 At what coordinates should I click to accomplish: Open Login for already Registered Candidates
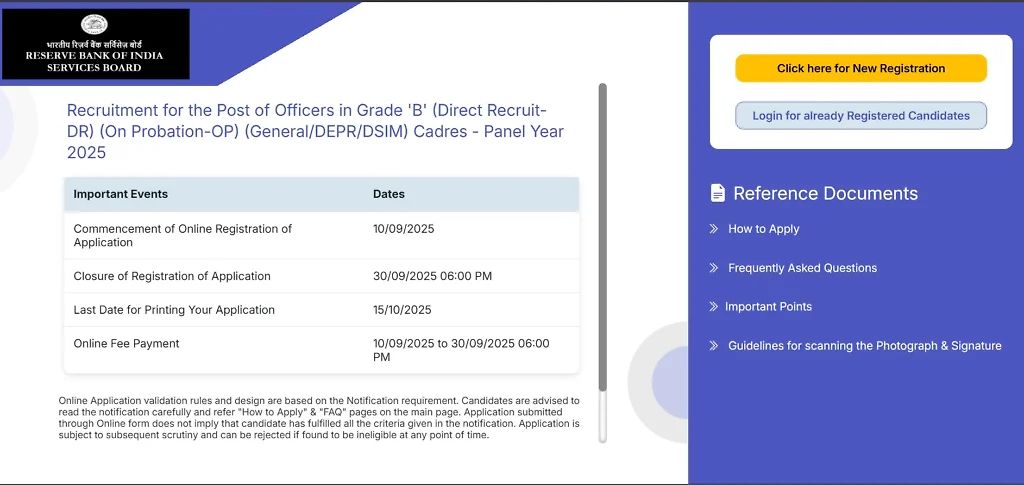pos(861,116)
